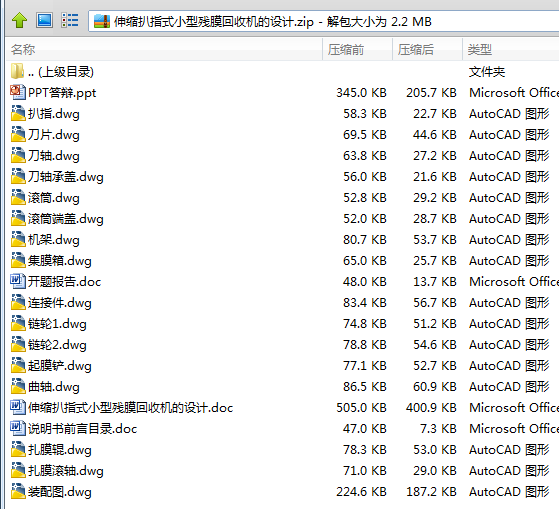Screen dimensions: 559x509
Task: Click the AutoCAD icon of 起膜铲.dwg
Action: (18, 365)
